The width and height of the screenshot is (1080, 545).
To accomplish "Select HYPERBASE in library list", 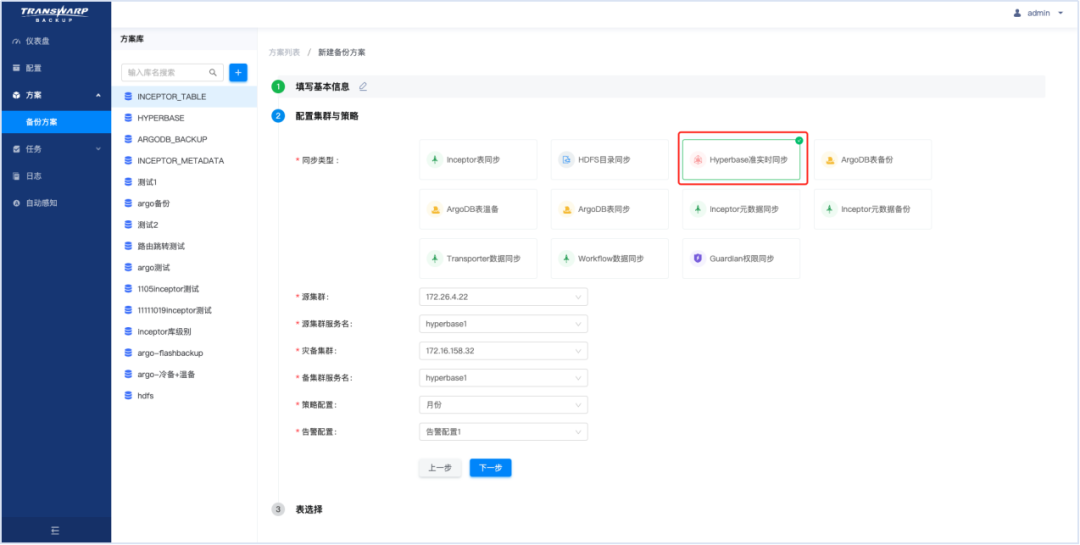I will [184, 118].
